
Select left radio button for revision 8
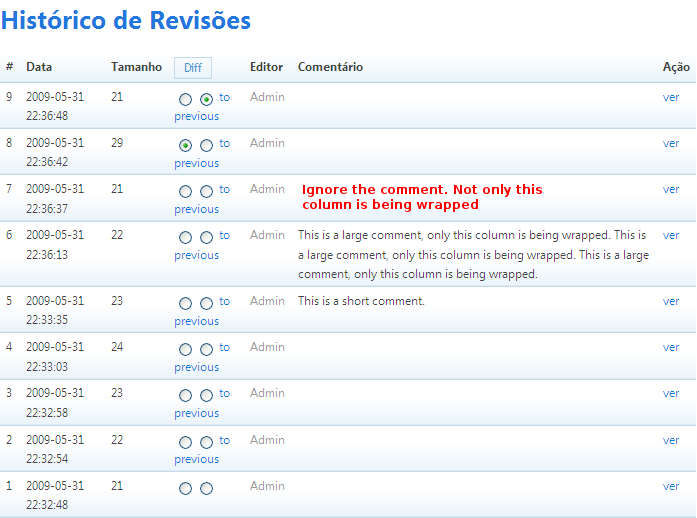click(185, 145)
